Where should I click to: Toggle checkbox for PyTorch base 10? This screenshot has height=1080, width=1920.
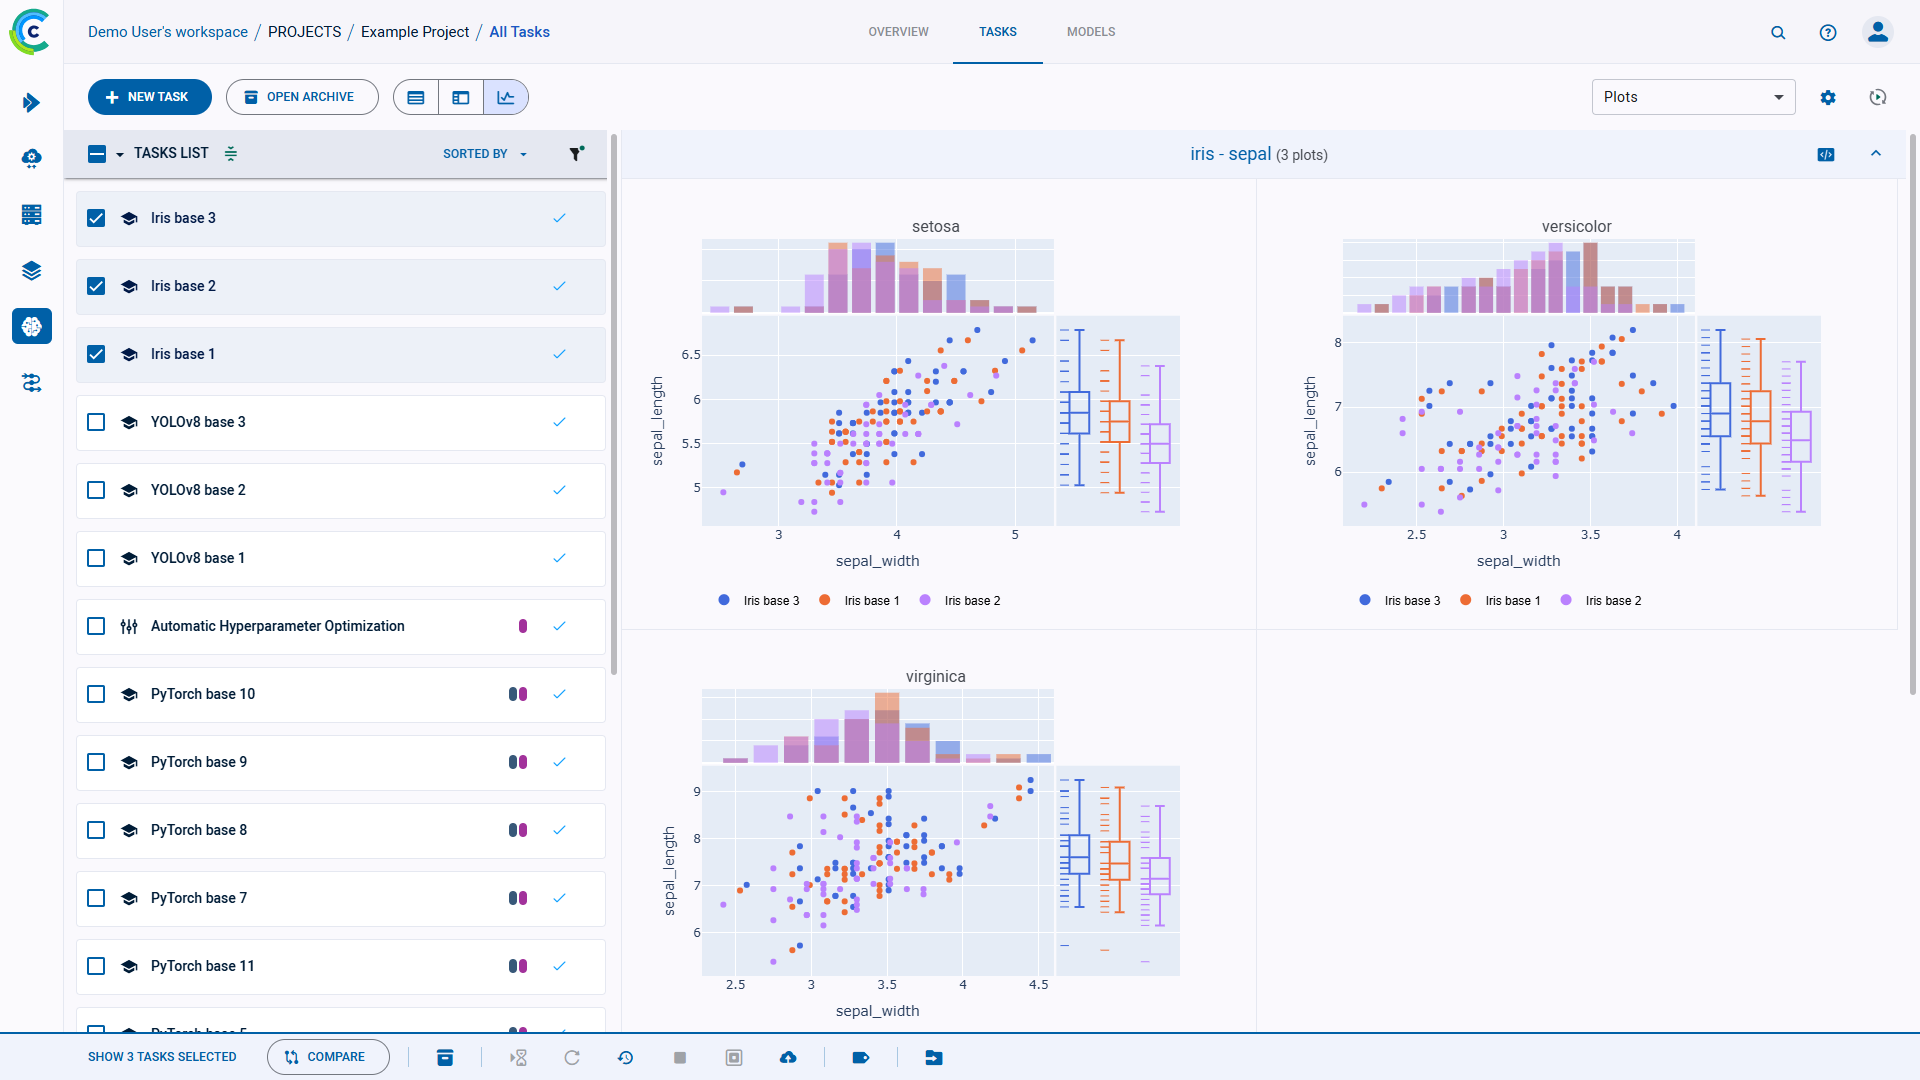click(x=98, y=694)
